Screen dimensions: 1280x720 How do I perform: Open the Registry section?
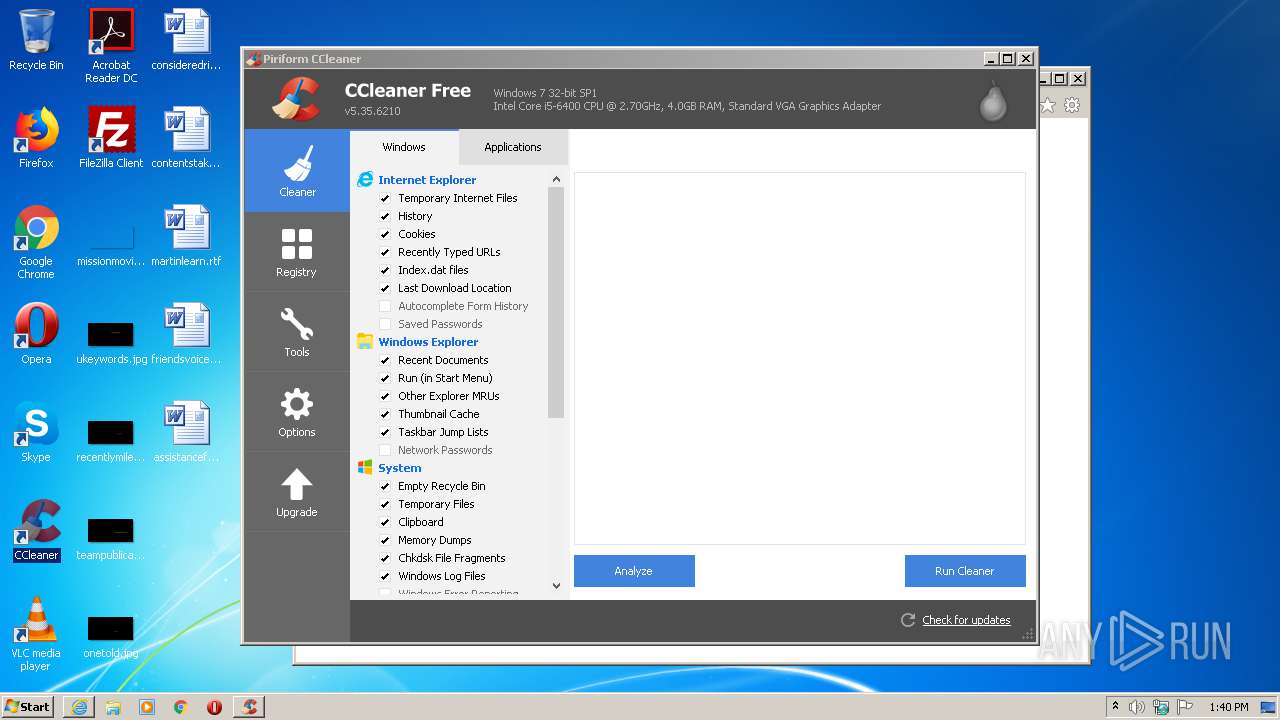pyautogui.click(x=297, y=252)
